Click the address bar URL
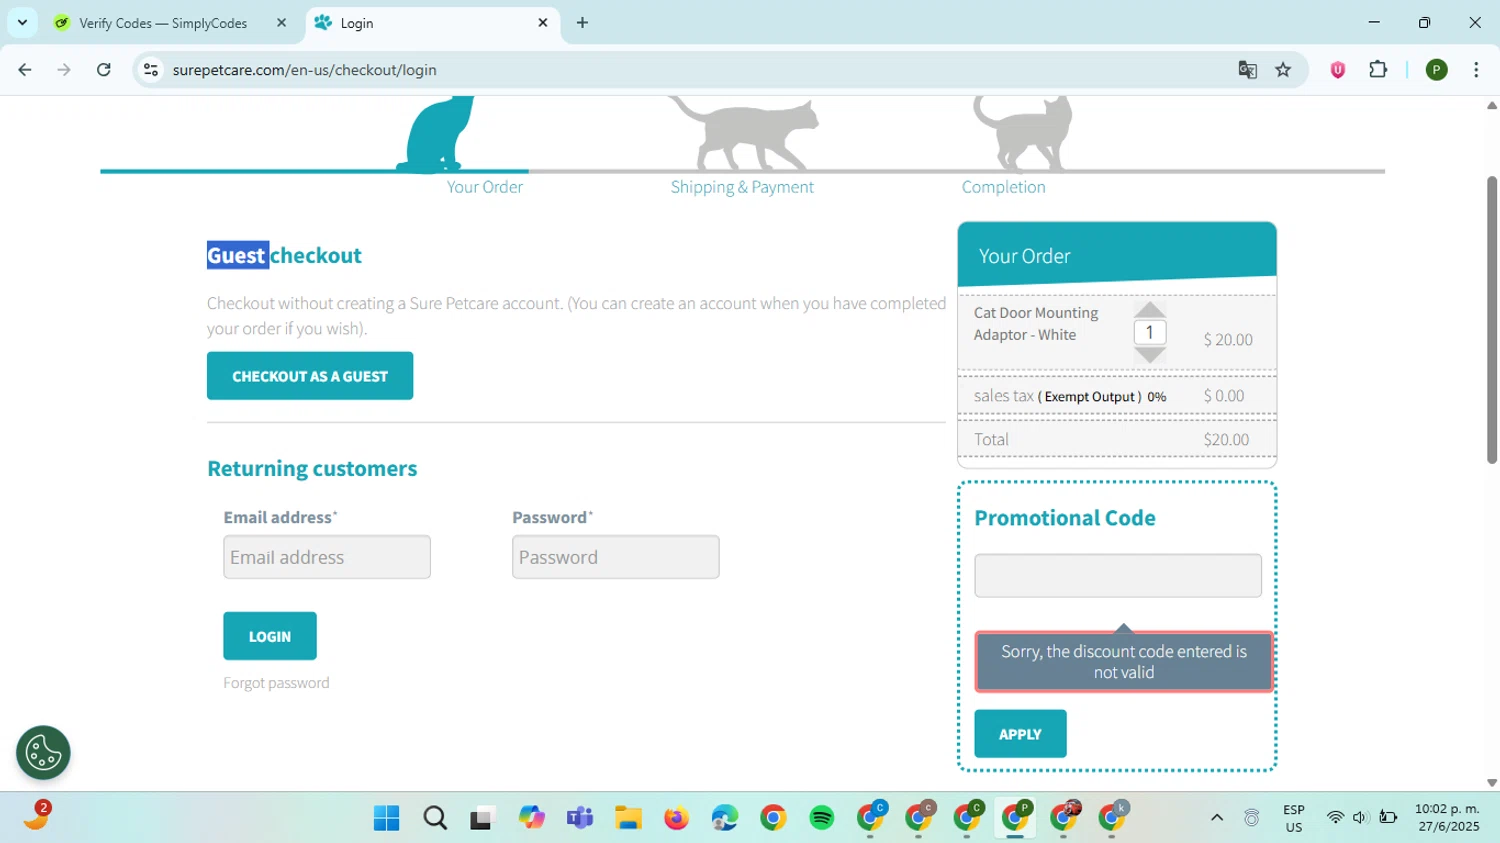Screen dimensions: 1500x843 click(304, 70)
